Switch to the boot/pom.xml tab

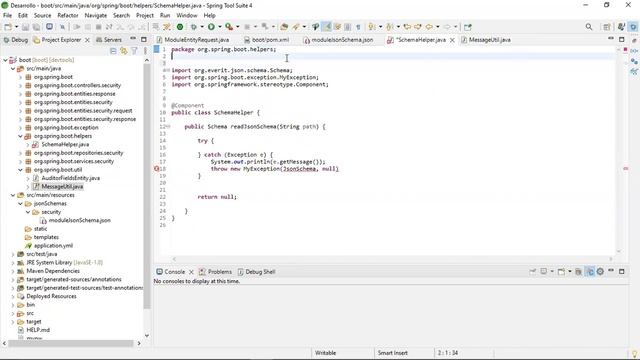[267, 40]
